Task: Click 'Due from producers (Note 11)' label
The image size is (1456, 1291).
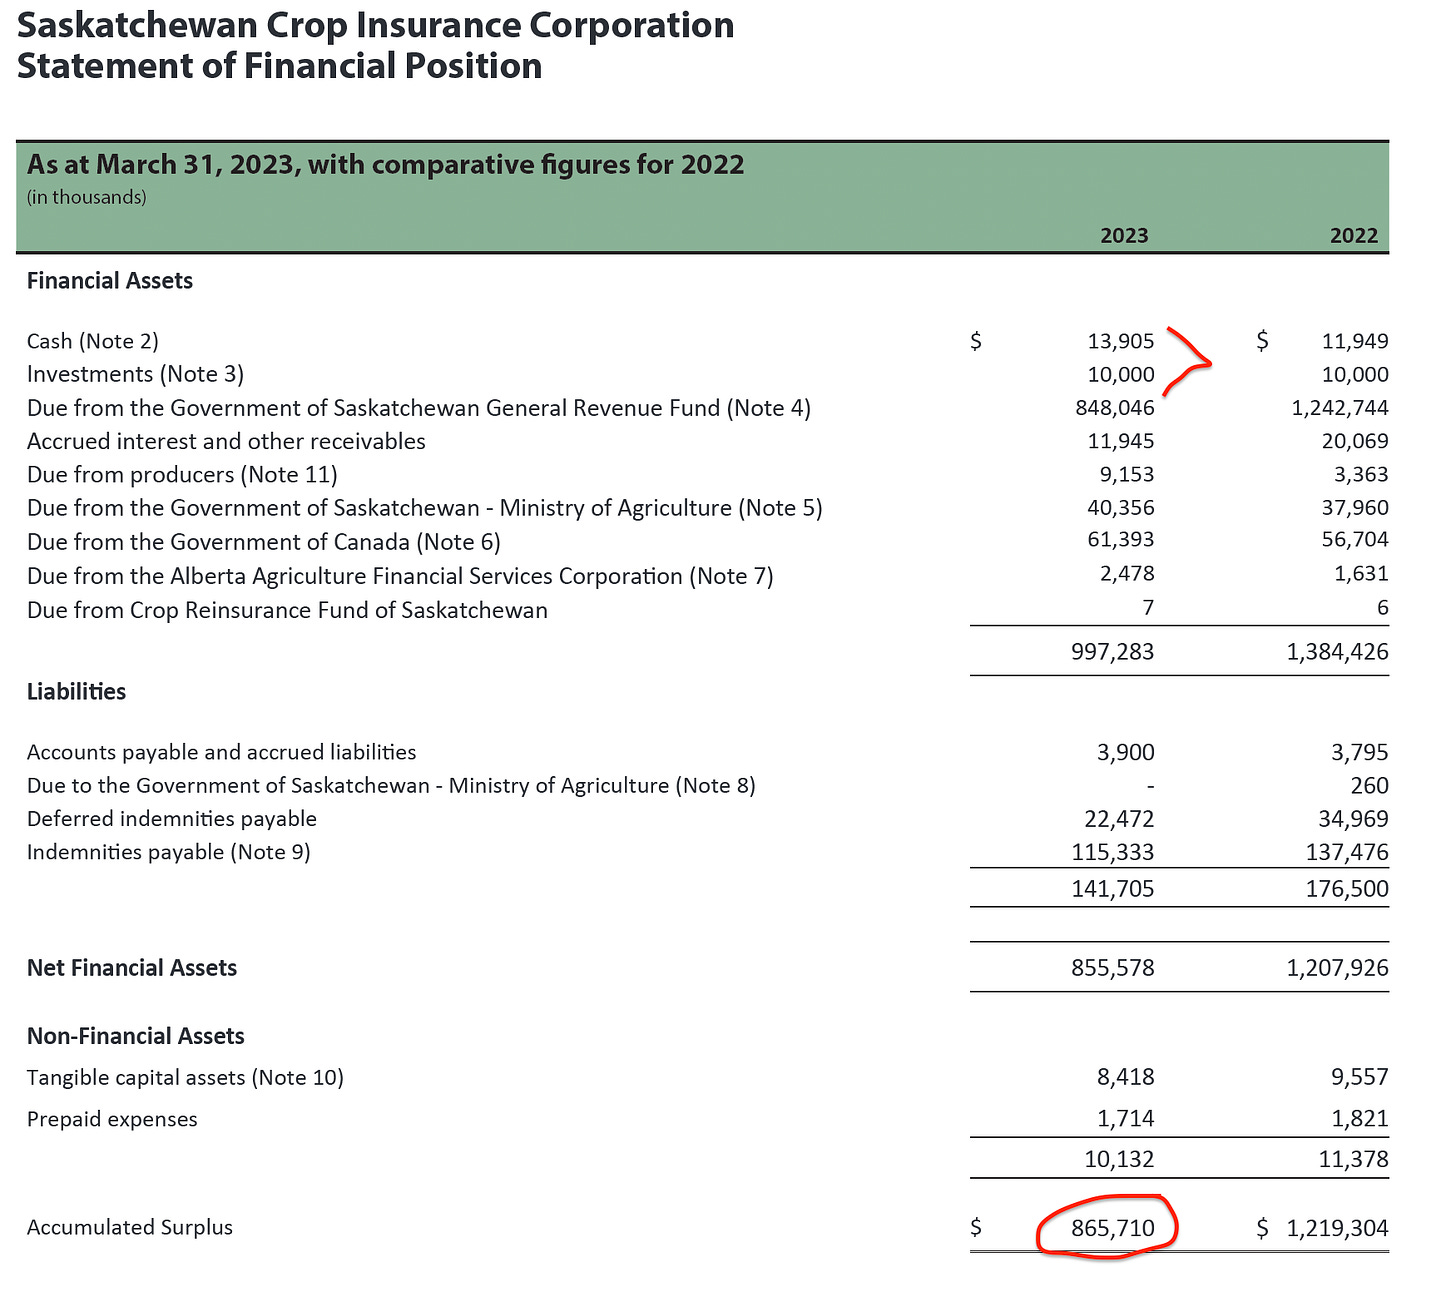Action: coord(182,474)
